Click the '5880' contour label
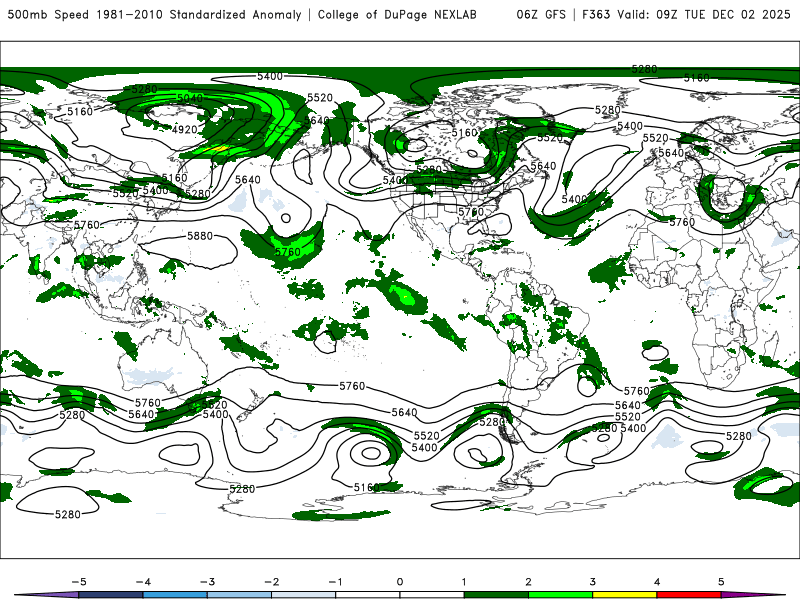Screen dimensions: 800x600 coord(200,236)
